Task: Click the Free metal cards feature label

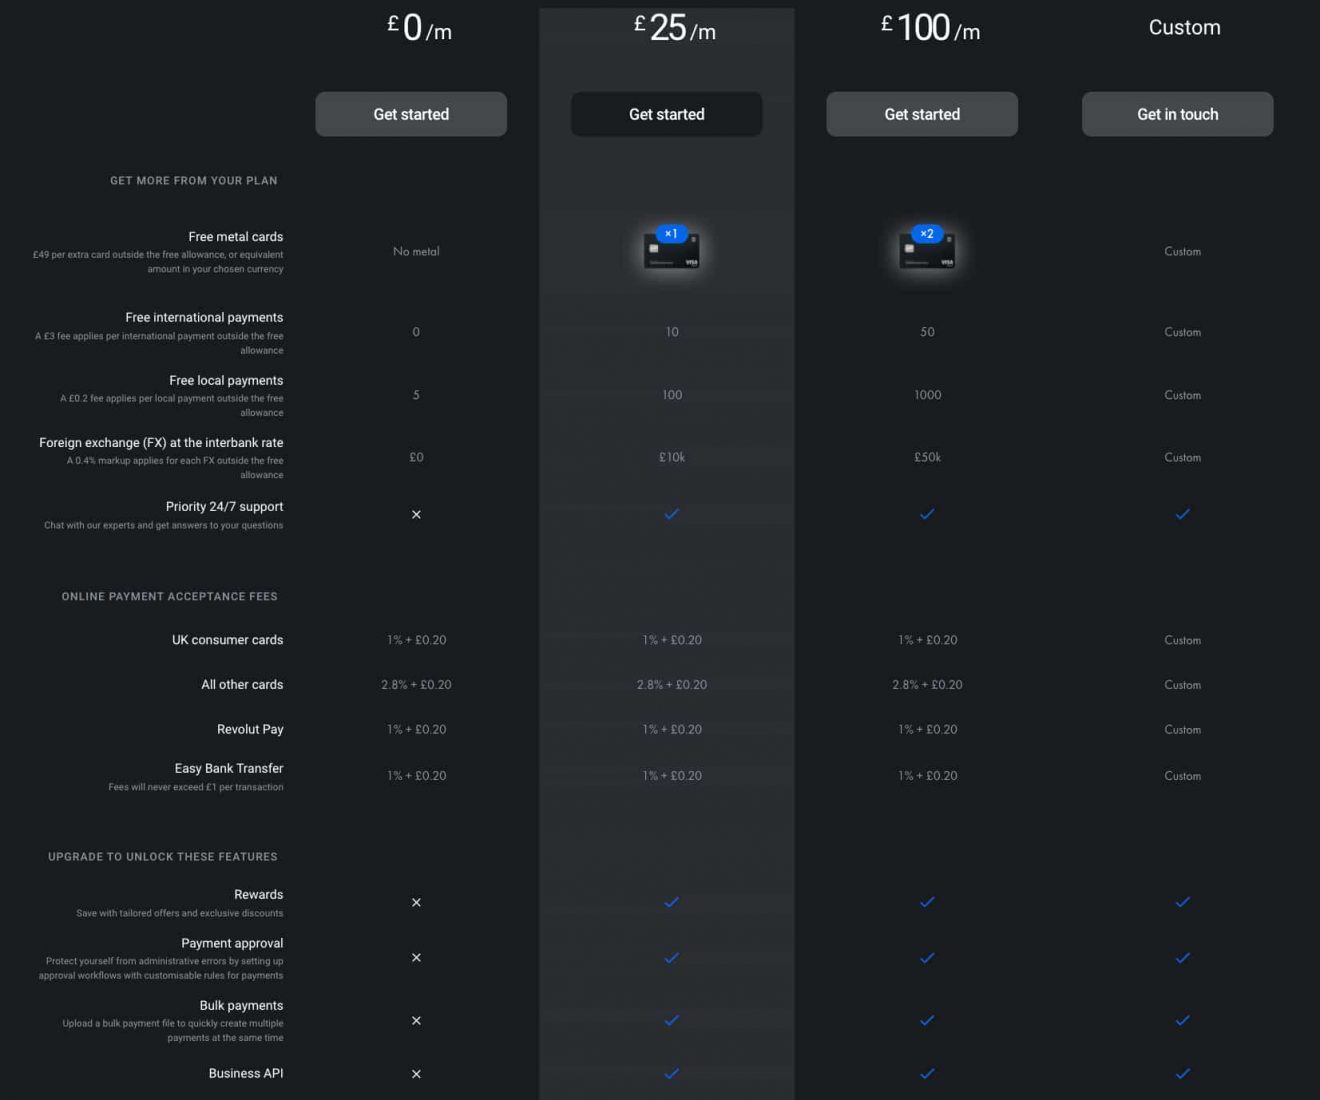Action: (235, 237)
